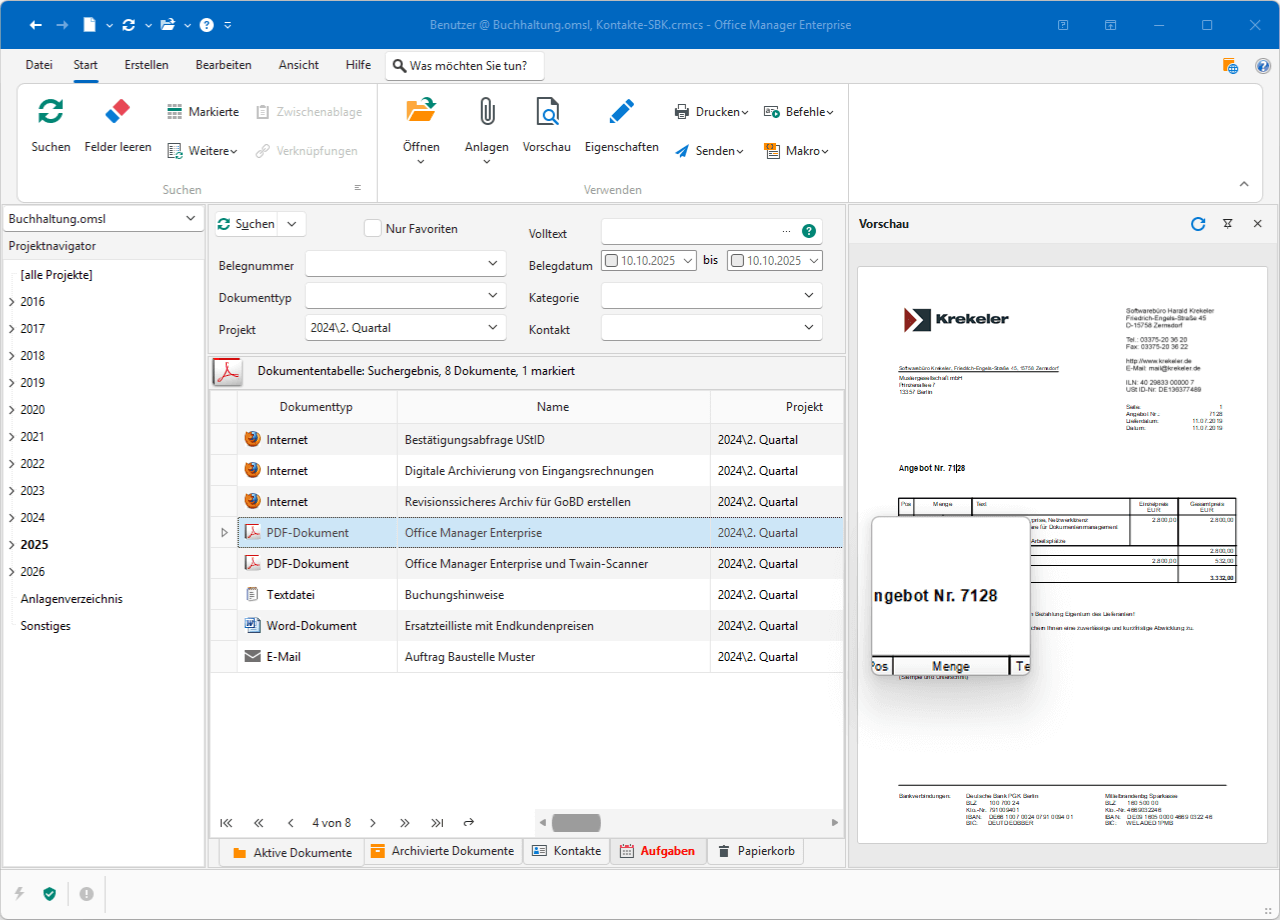Click the Öffnen folder icon
Image resolution: width=1280 pixels, height=920 pixels.
[x=421, y=111]
